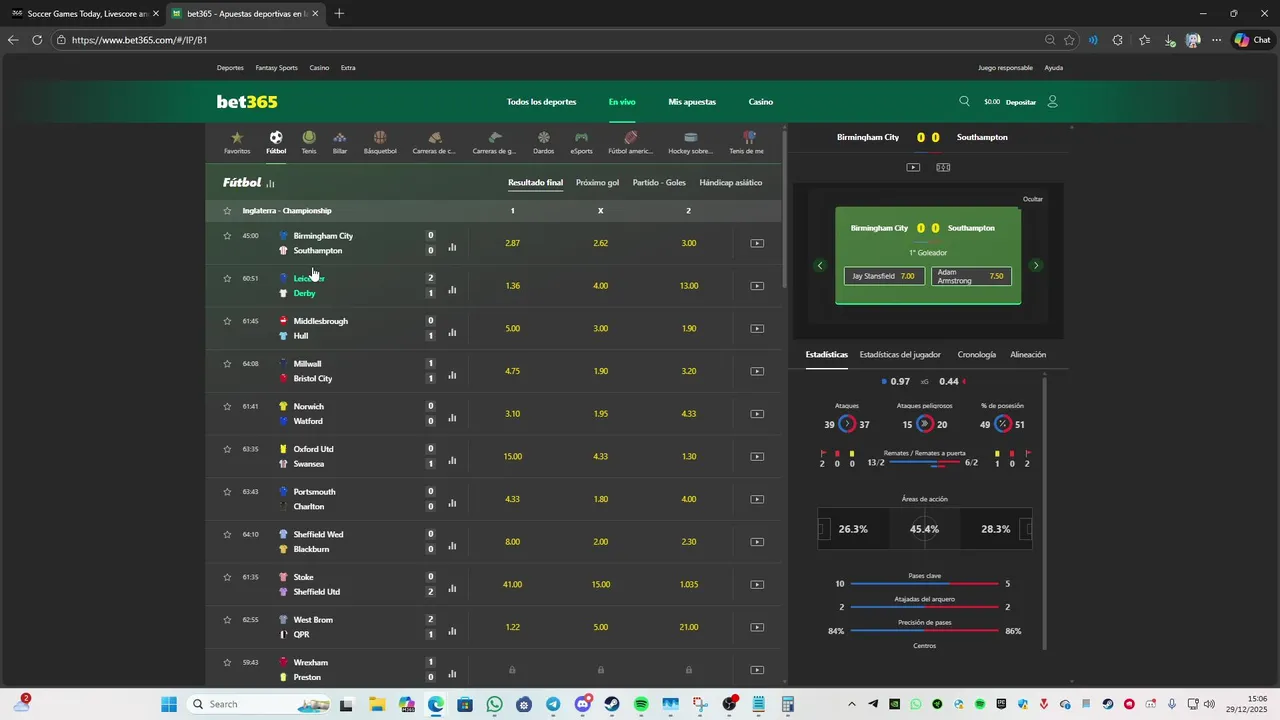Open Telegram from the taskbar

click(x=553, y=704)
